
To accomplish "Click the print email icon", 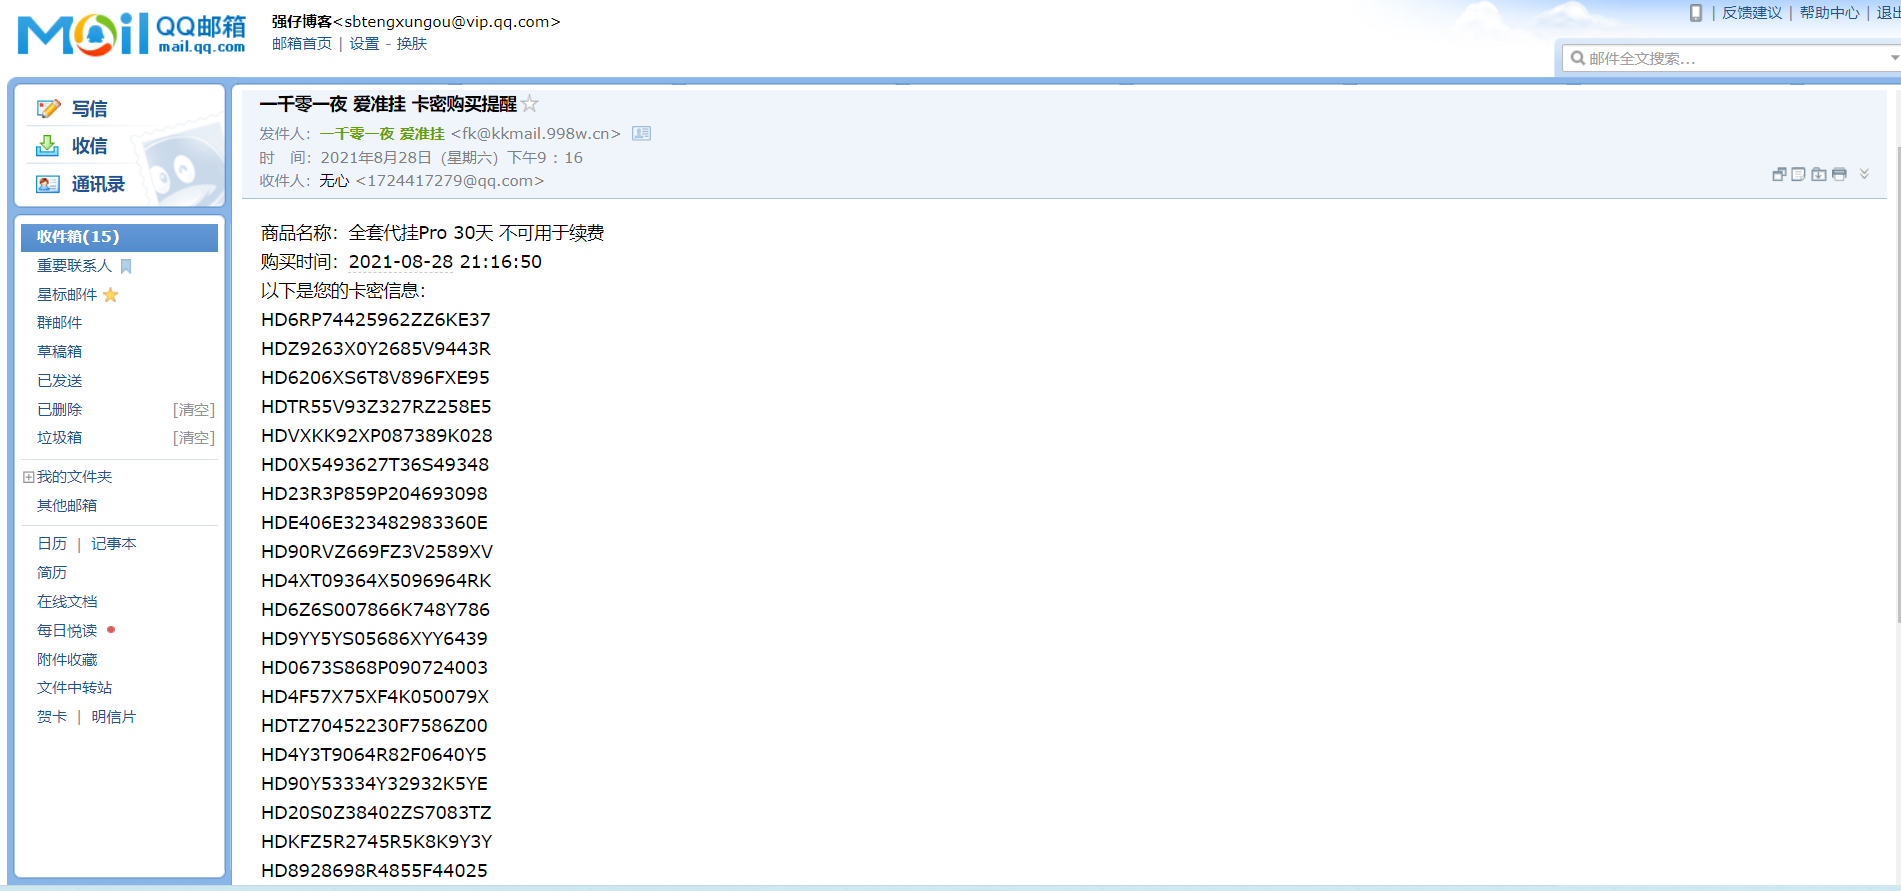I will (1839, 174).
